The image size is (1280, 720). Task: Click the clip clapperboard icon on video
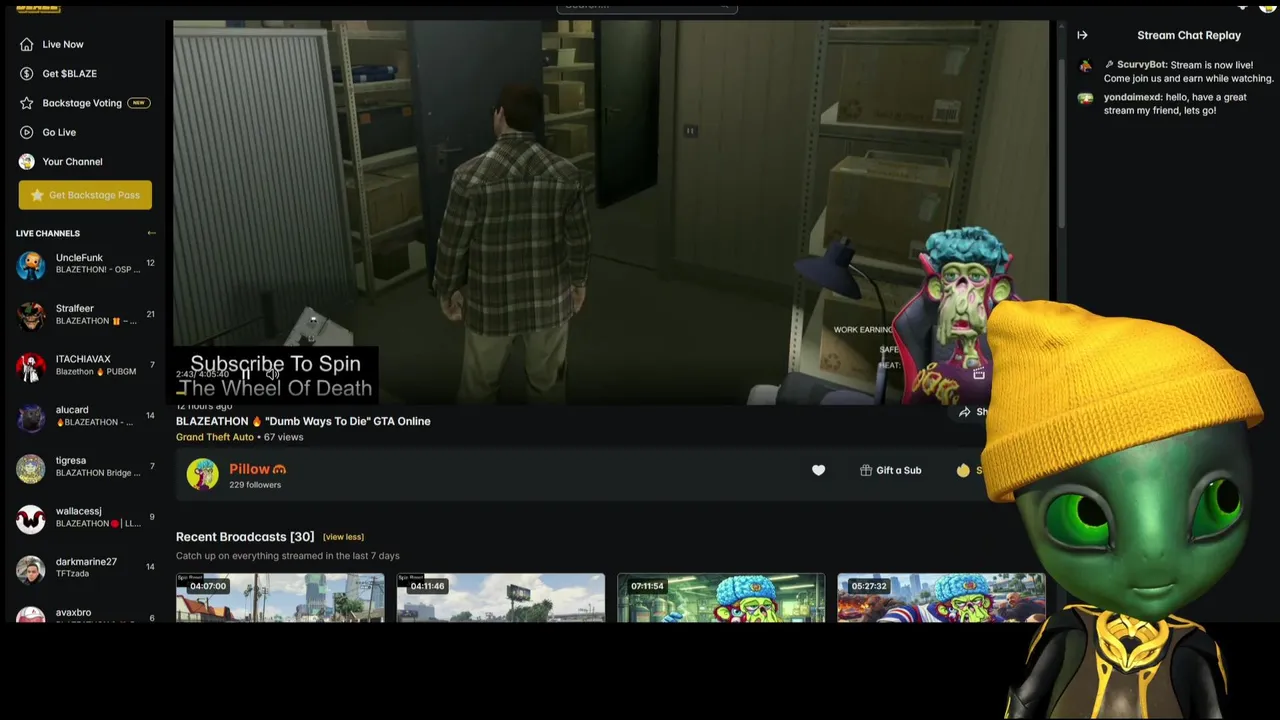[x=979, y=374]
